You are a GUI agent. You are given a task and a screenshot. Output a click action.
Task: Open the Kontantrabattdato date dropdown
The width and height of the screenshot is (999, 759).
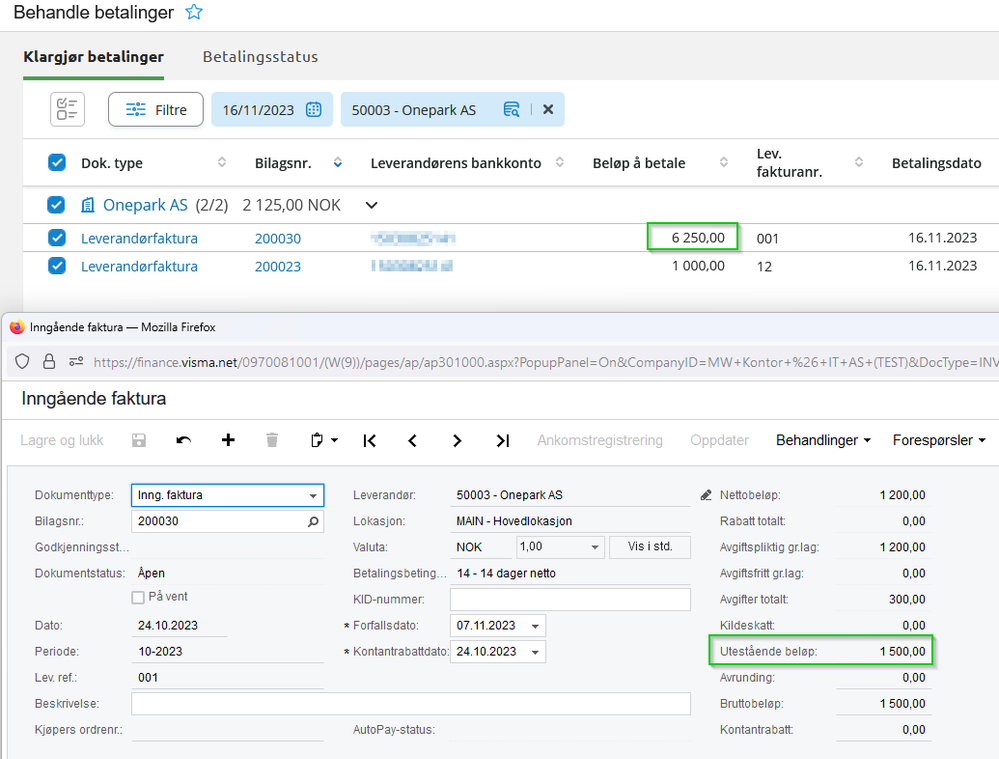tap(535, 652)
